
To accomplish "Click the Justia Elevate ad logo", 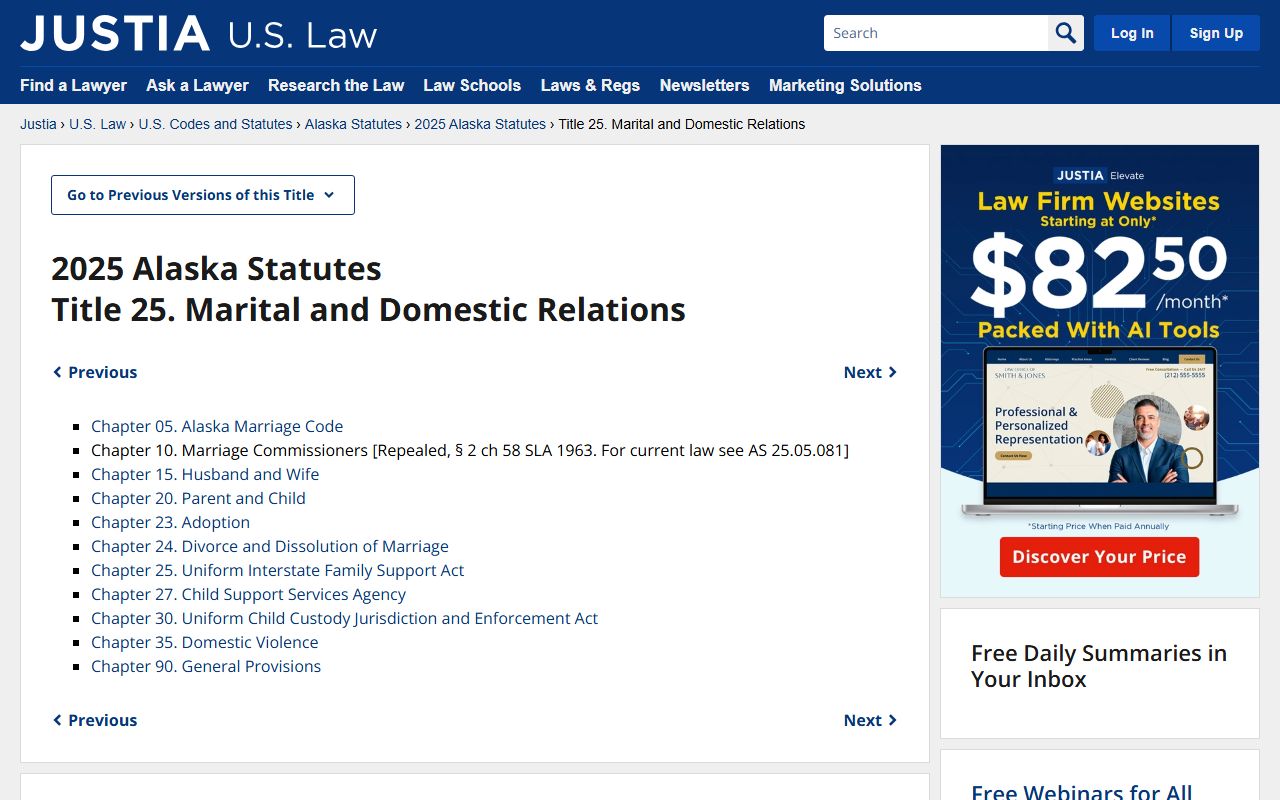I will coord(1099,175).
